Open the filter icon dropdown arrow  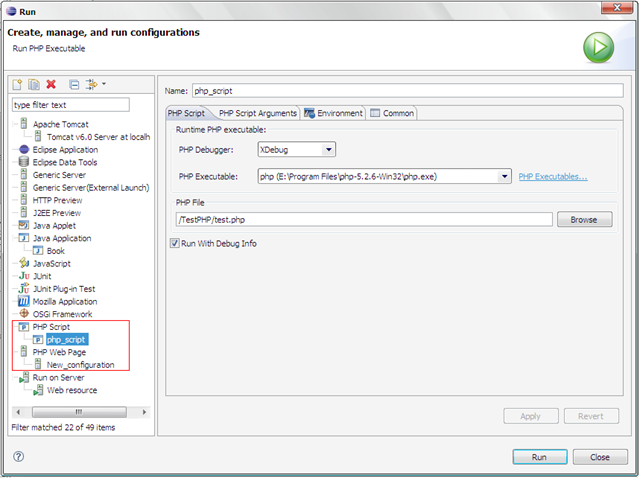pos(104,84)
